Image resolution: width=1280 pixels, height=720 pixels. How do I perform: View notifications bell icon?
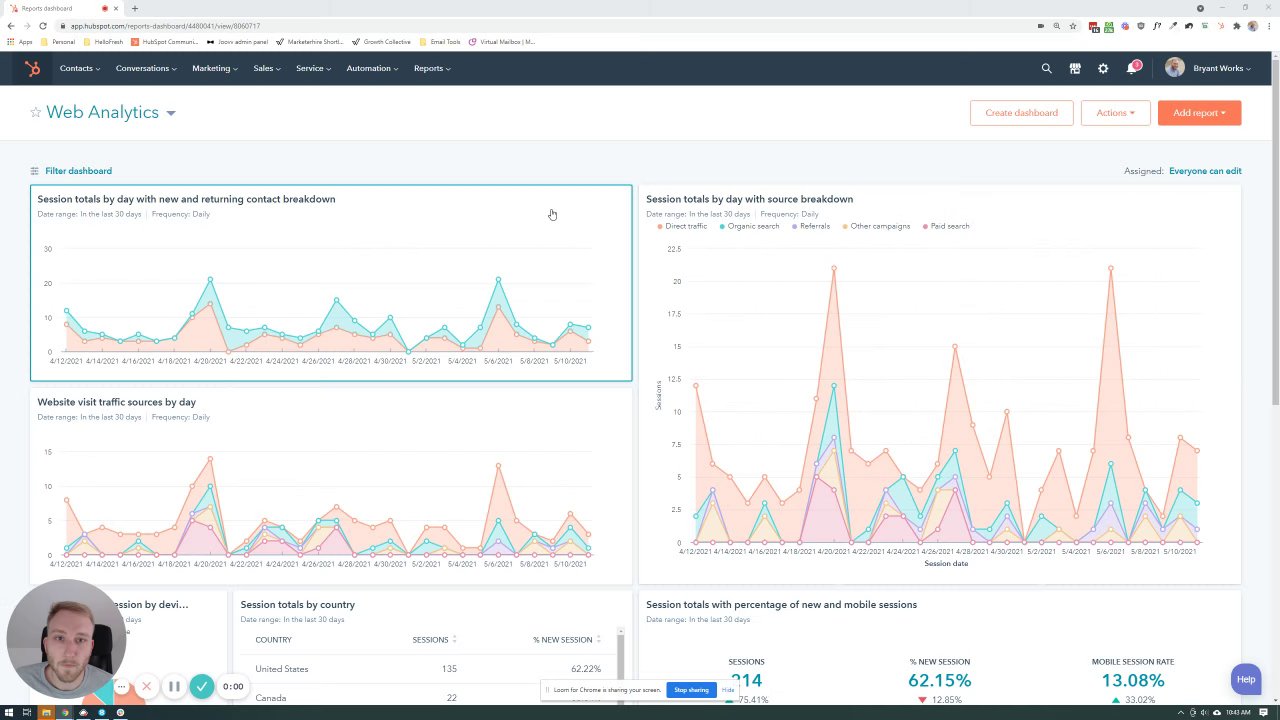[1132, 68]
